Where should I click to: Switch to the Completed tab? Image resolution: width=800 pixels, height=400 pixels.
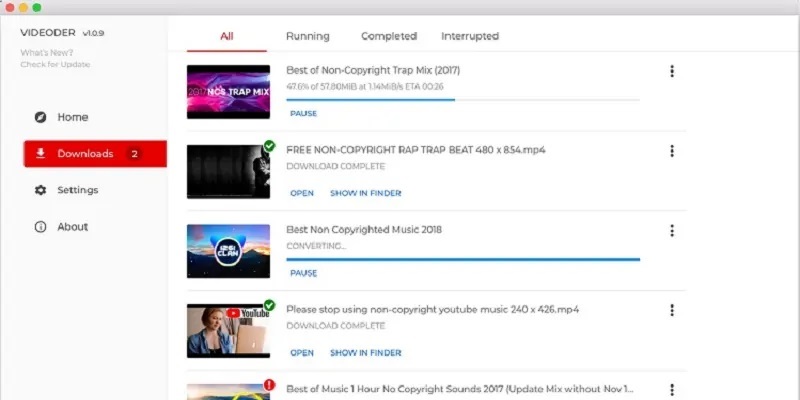click(x=389, y=36)
